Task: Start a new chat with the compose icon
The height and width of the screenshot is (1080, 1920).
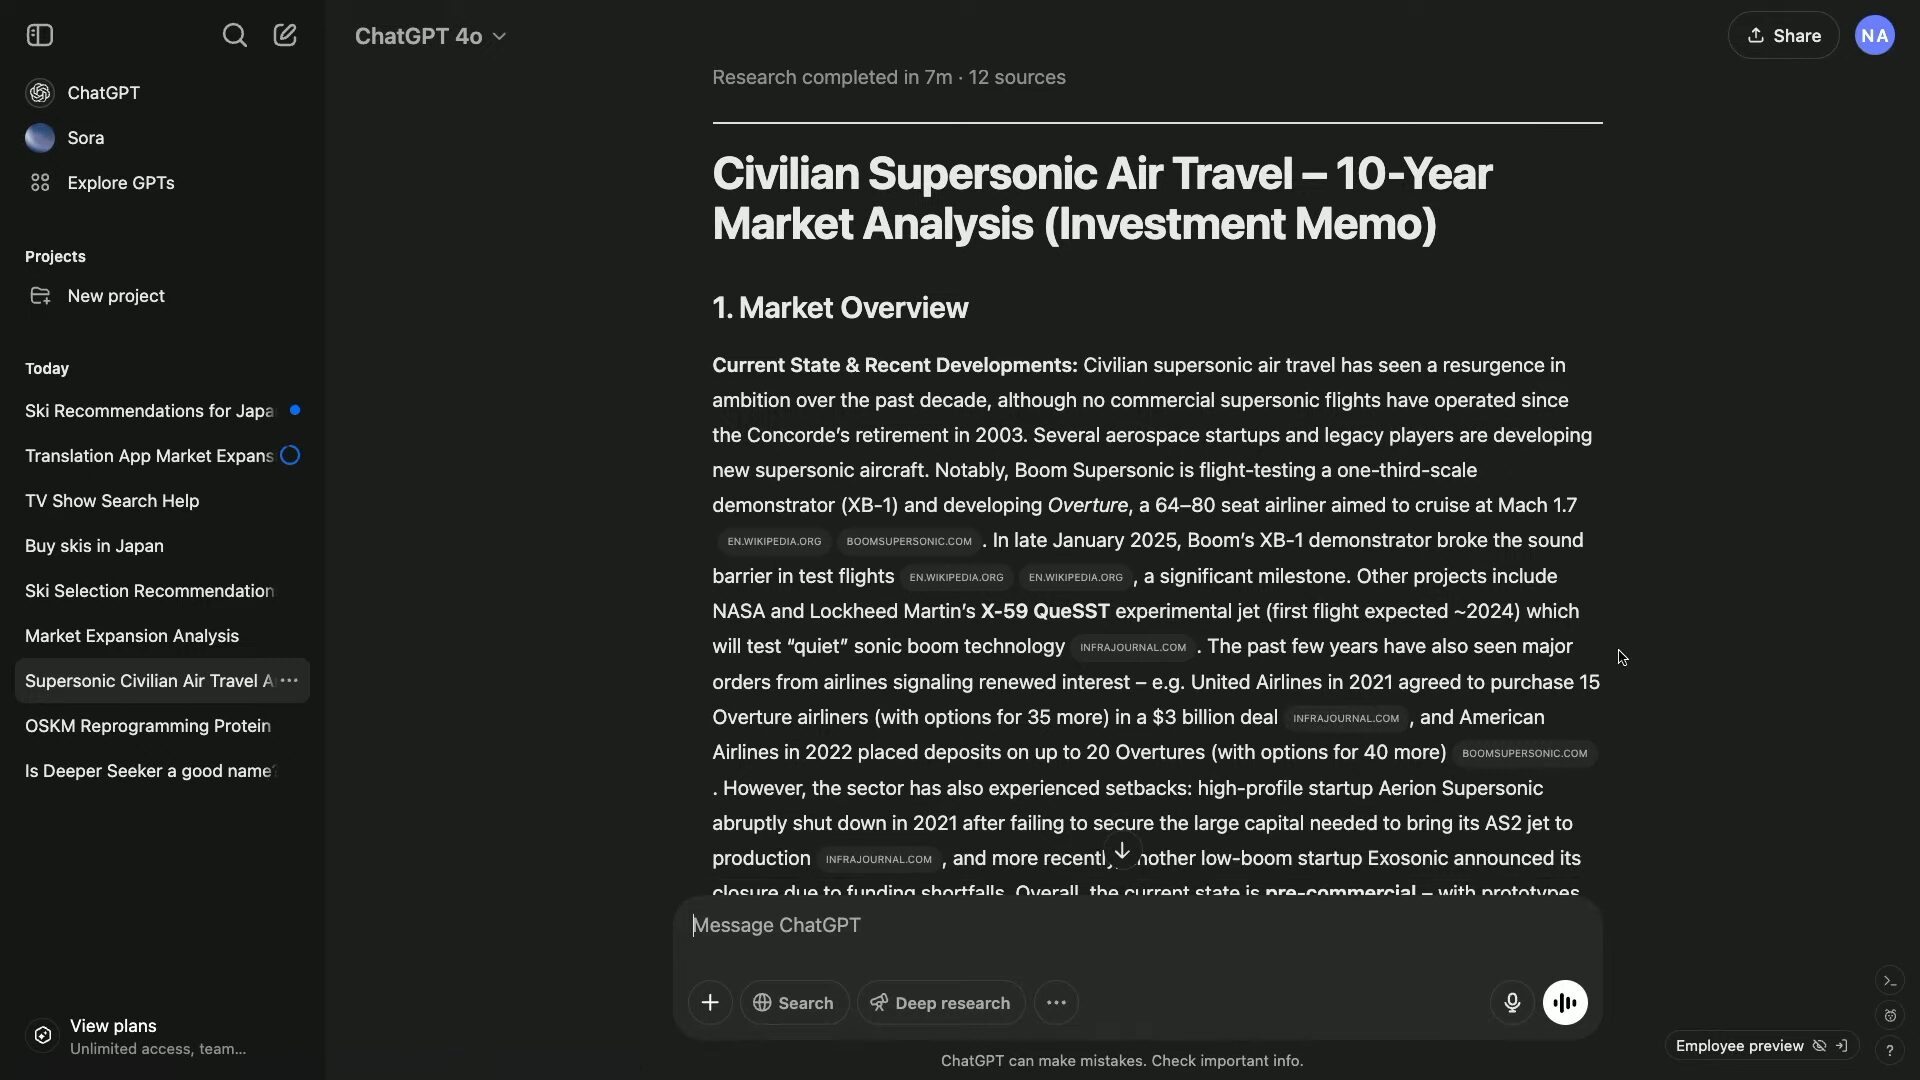Action: click(x=285, y=36)
